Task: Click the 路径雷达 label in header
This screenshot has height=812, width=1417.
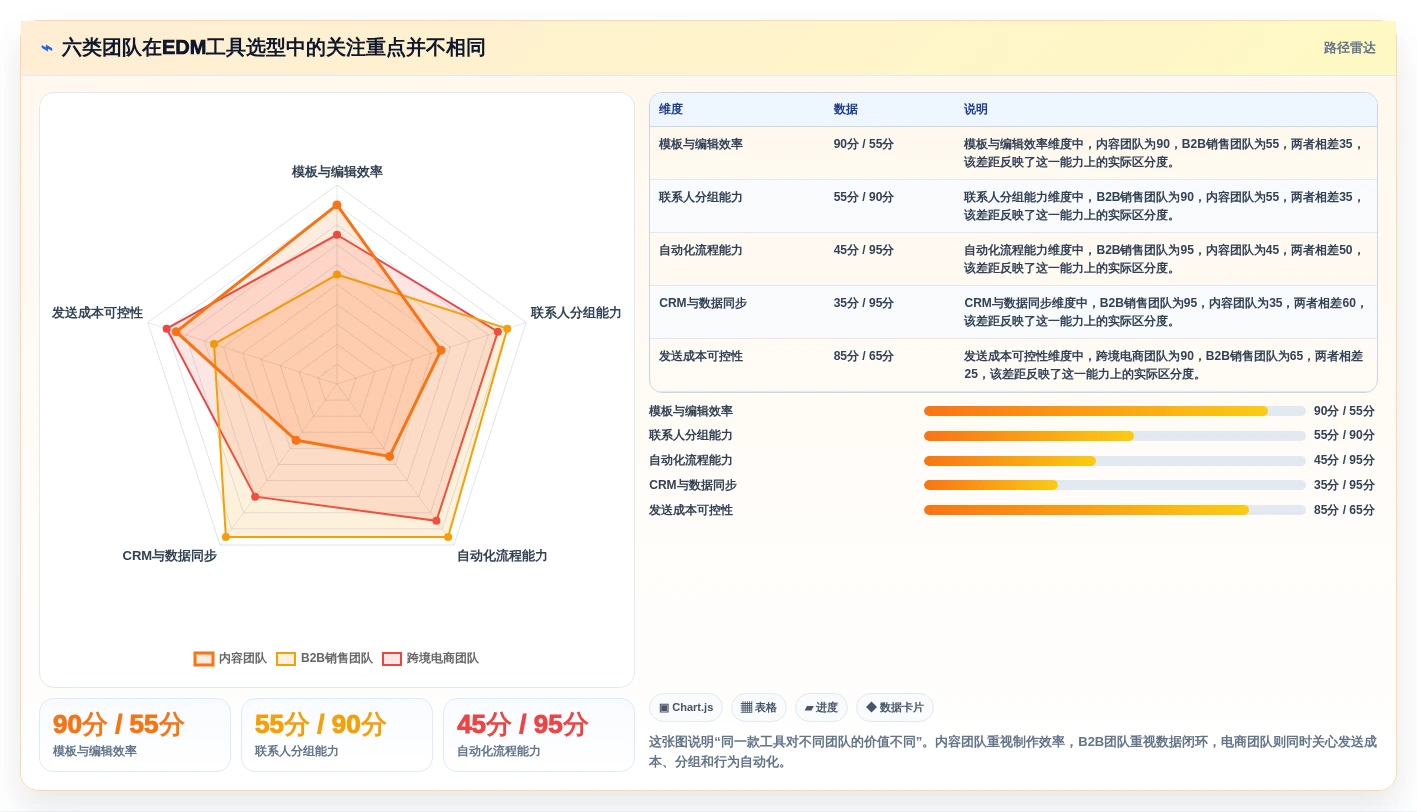Action: point(1349,48)
